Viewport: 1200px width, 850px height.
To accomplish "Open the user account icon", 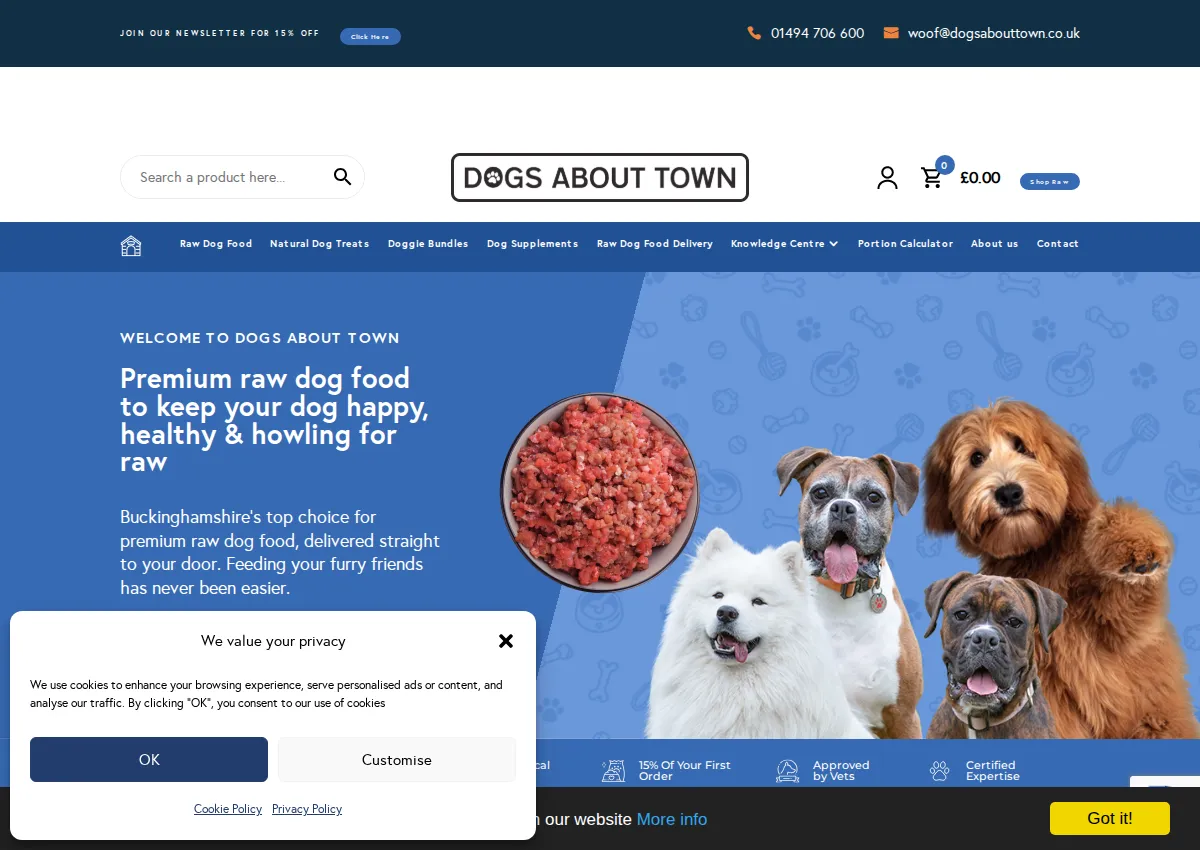I will coord(887,178).
